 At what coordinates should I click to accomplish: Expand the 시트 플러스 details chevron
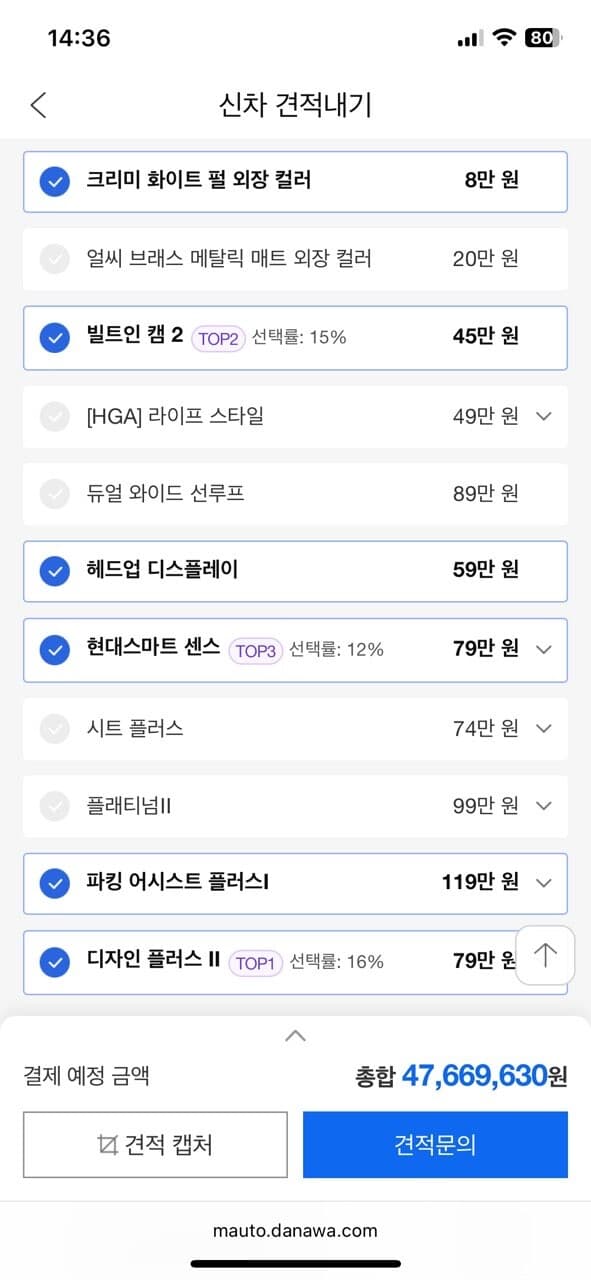pos(545,728)
